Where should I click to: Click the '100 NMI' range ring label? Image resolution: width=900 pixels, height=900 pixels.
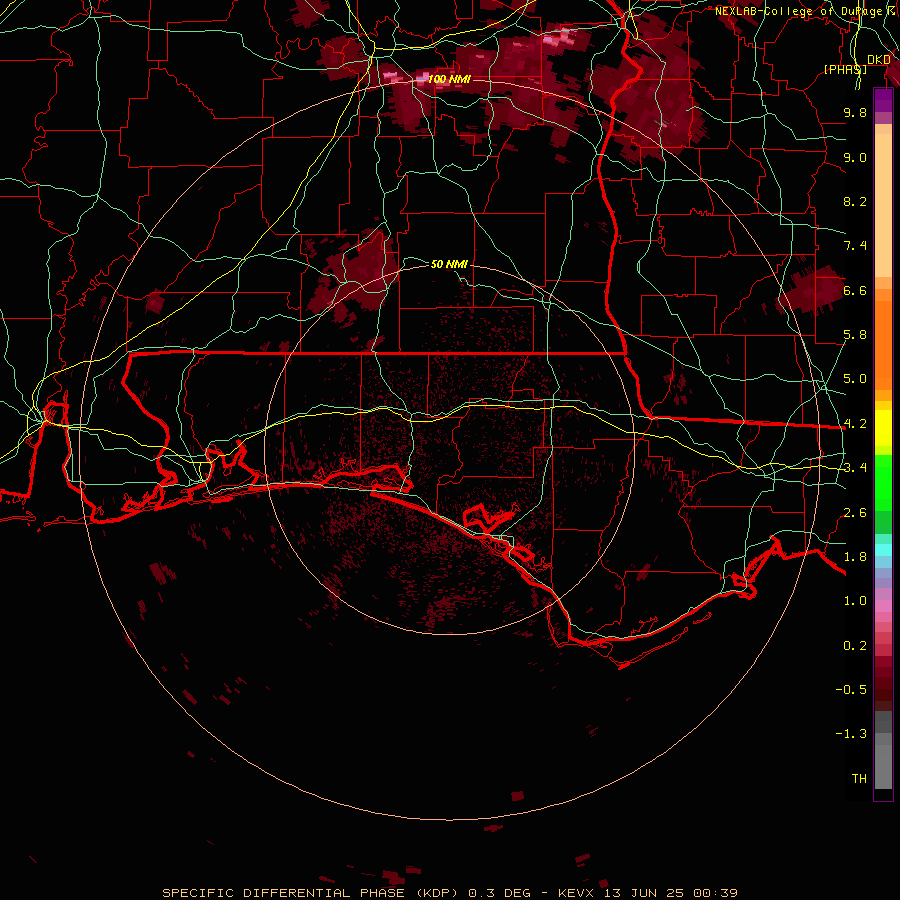click(449, 79)
